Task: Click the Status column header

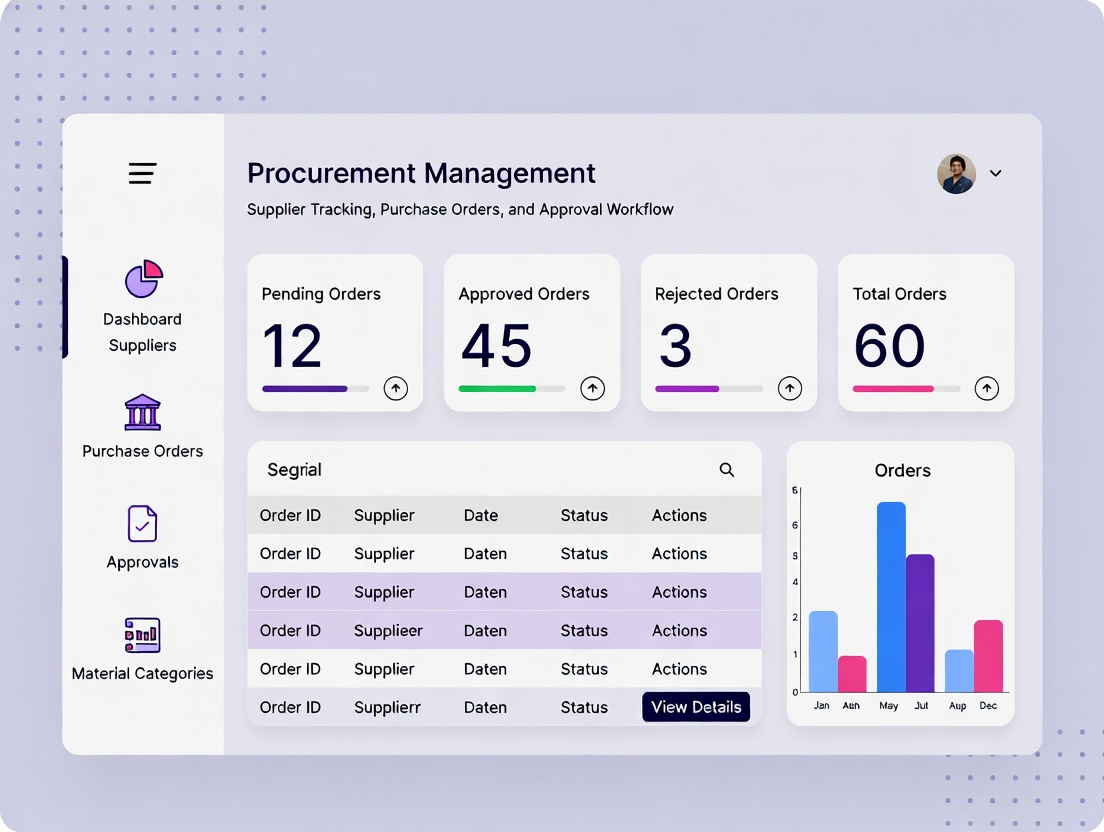Action: [x=584, y=515]
